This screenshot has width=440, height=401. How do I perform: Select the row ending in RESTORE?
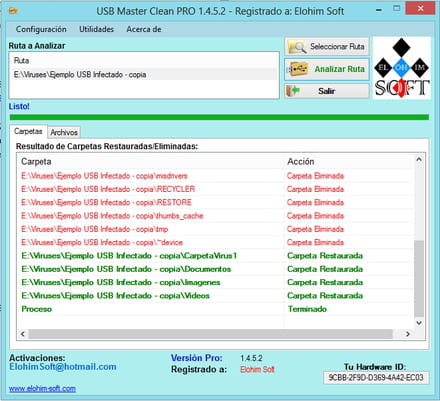pyautogui.click(x=216, y=202)
